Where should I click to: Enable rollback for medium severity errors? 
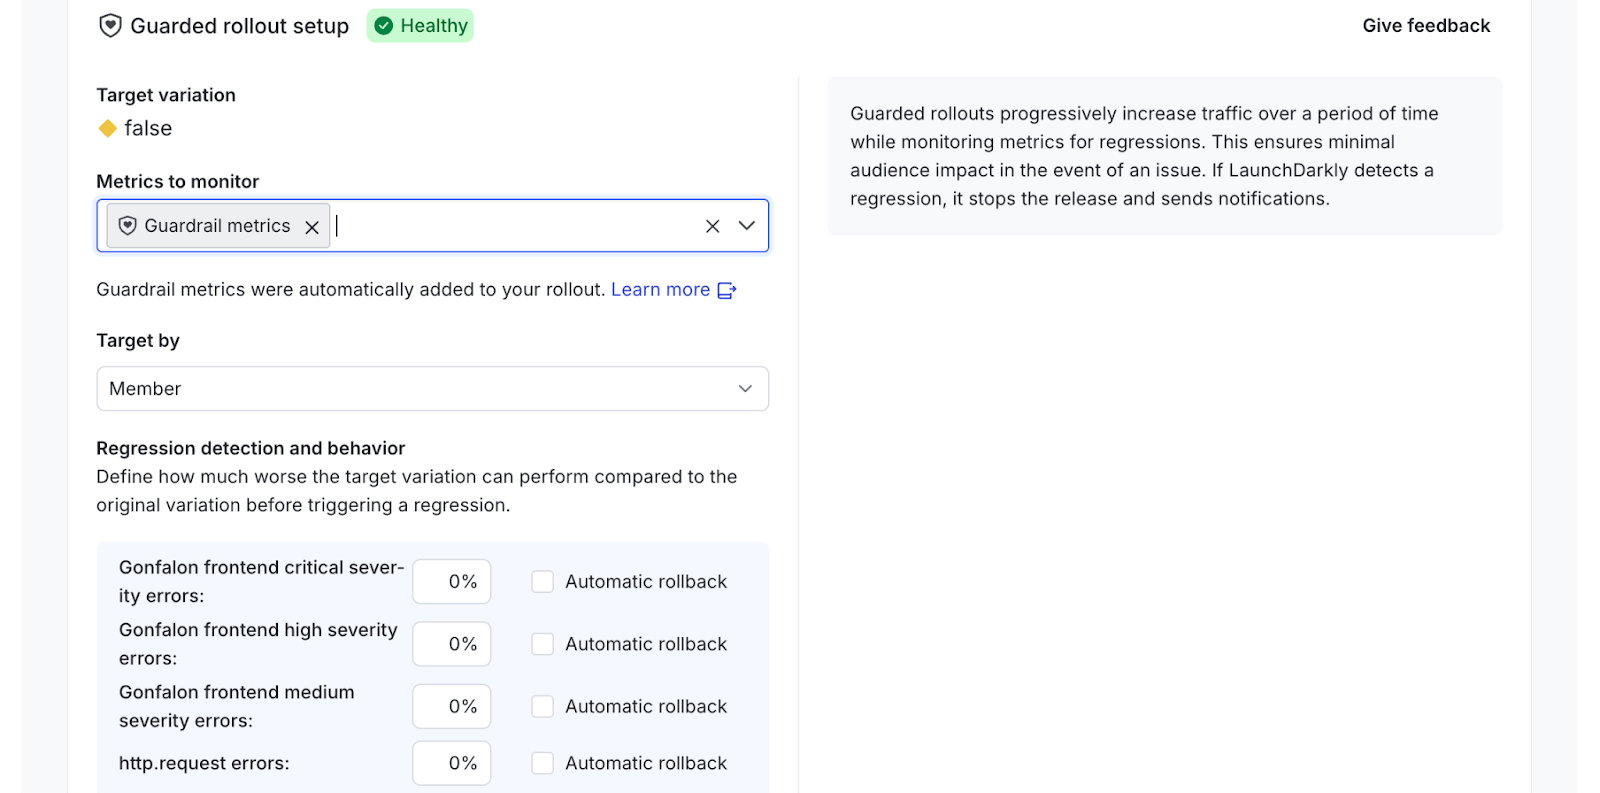[542, 707]
